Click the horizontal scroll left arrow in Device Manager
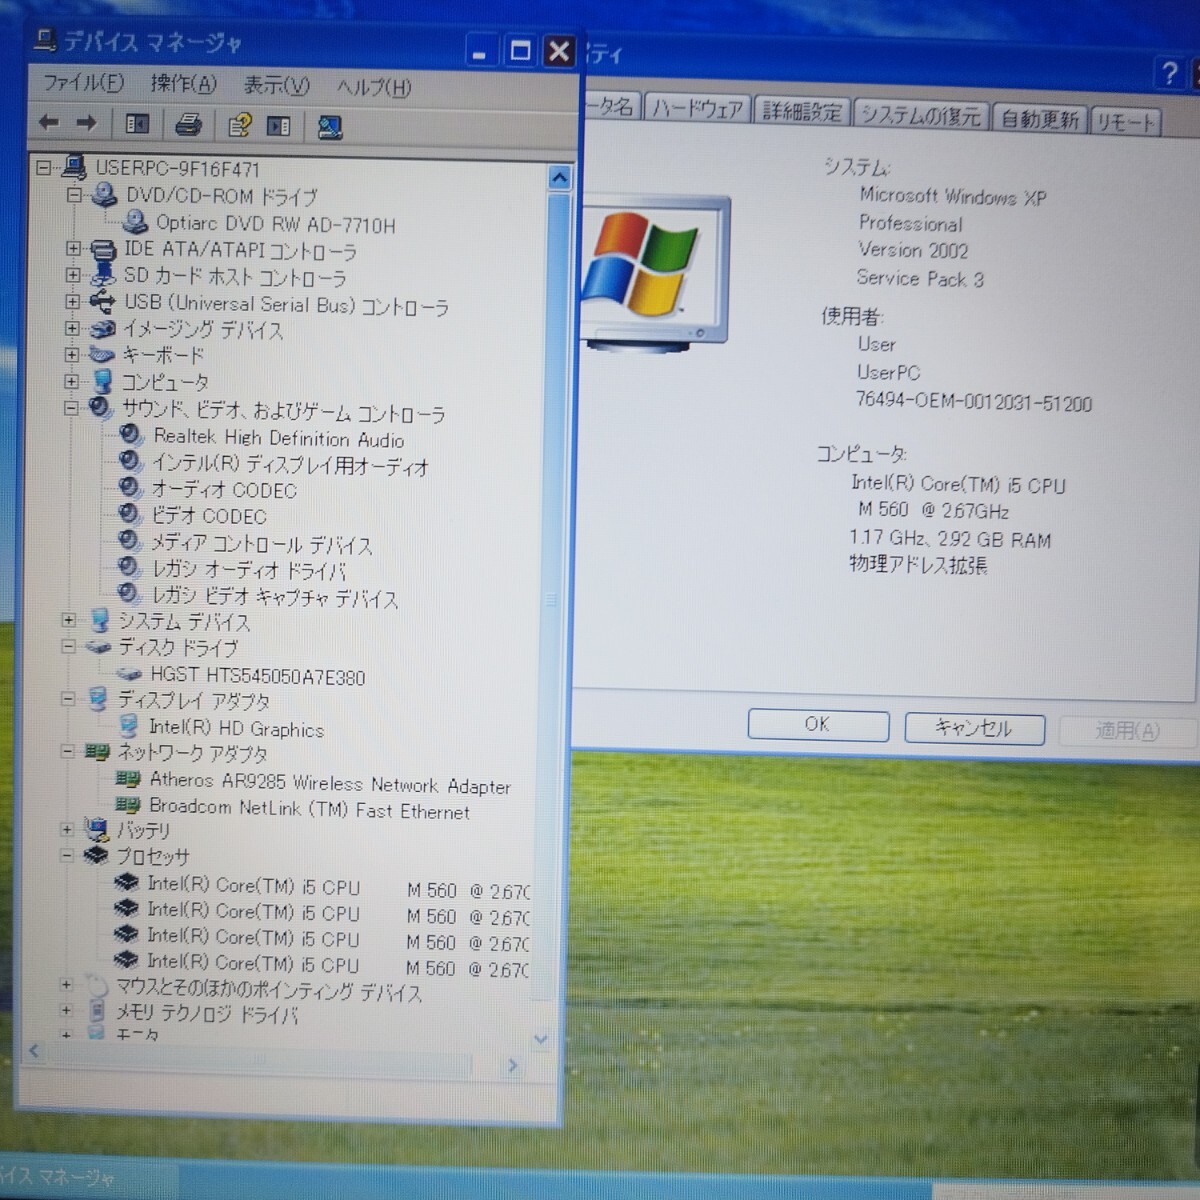The height and width of the screenshot is (1200, 1200). [35, 1051]
